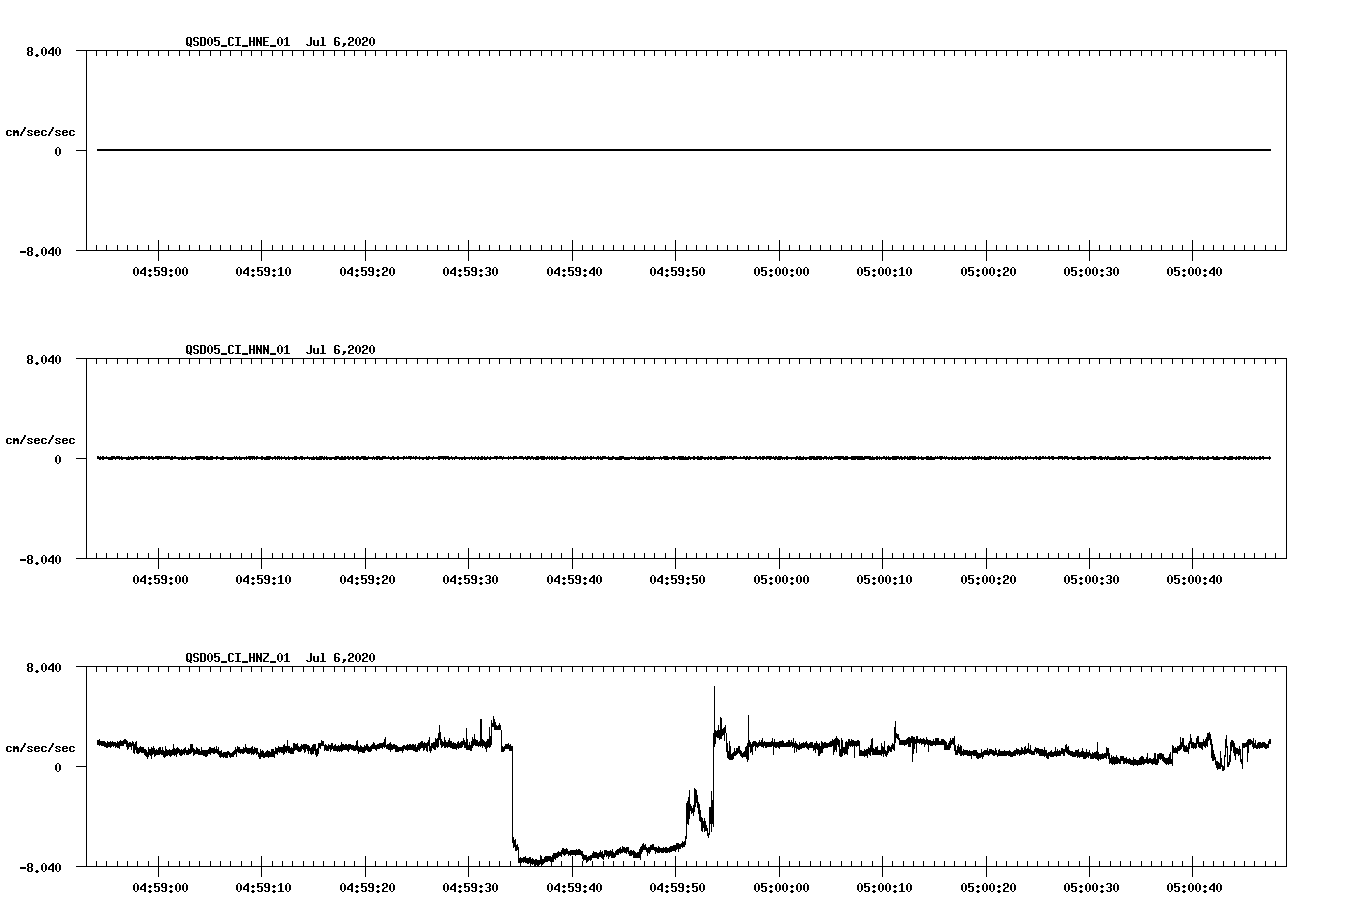Screen dimensions: 1358x924
Task: Click the QSD05_CI_HNE_01 plot title
Action: 280,42
